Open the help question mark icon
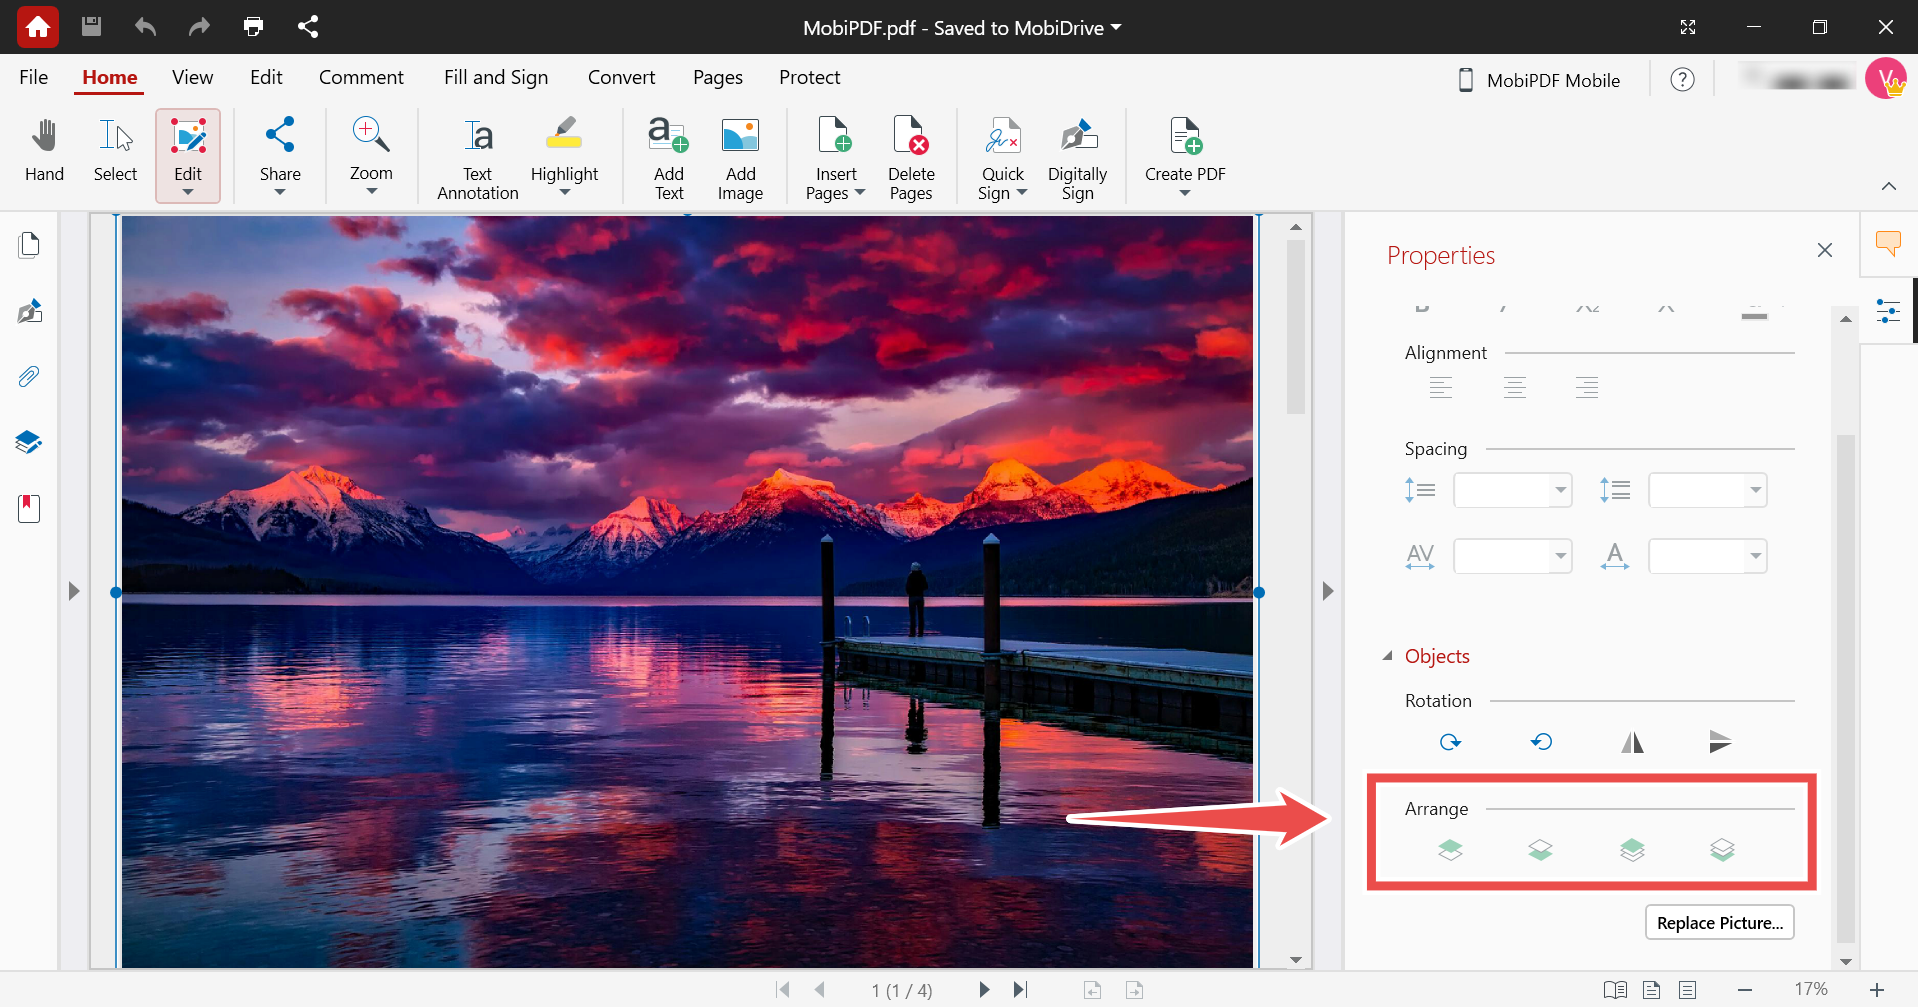Viewport: 1918px width, 1007px height. 1682,80
